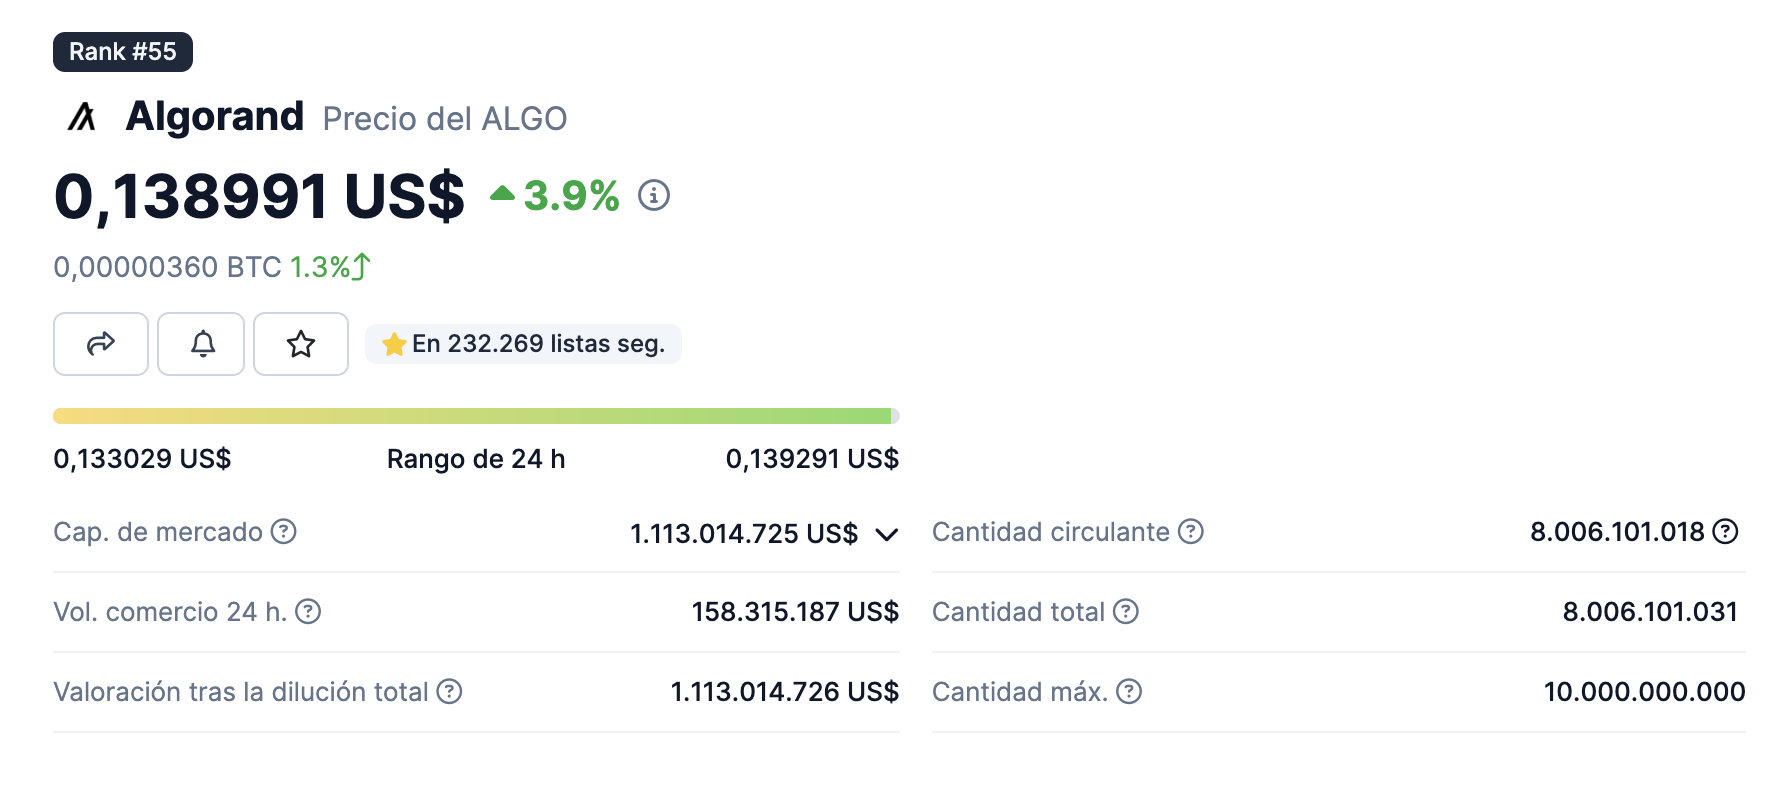Click help icon for Valoración tras la dilución total
Screen dimensions: 1774x792
pos(450,691)
